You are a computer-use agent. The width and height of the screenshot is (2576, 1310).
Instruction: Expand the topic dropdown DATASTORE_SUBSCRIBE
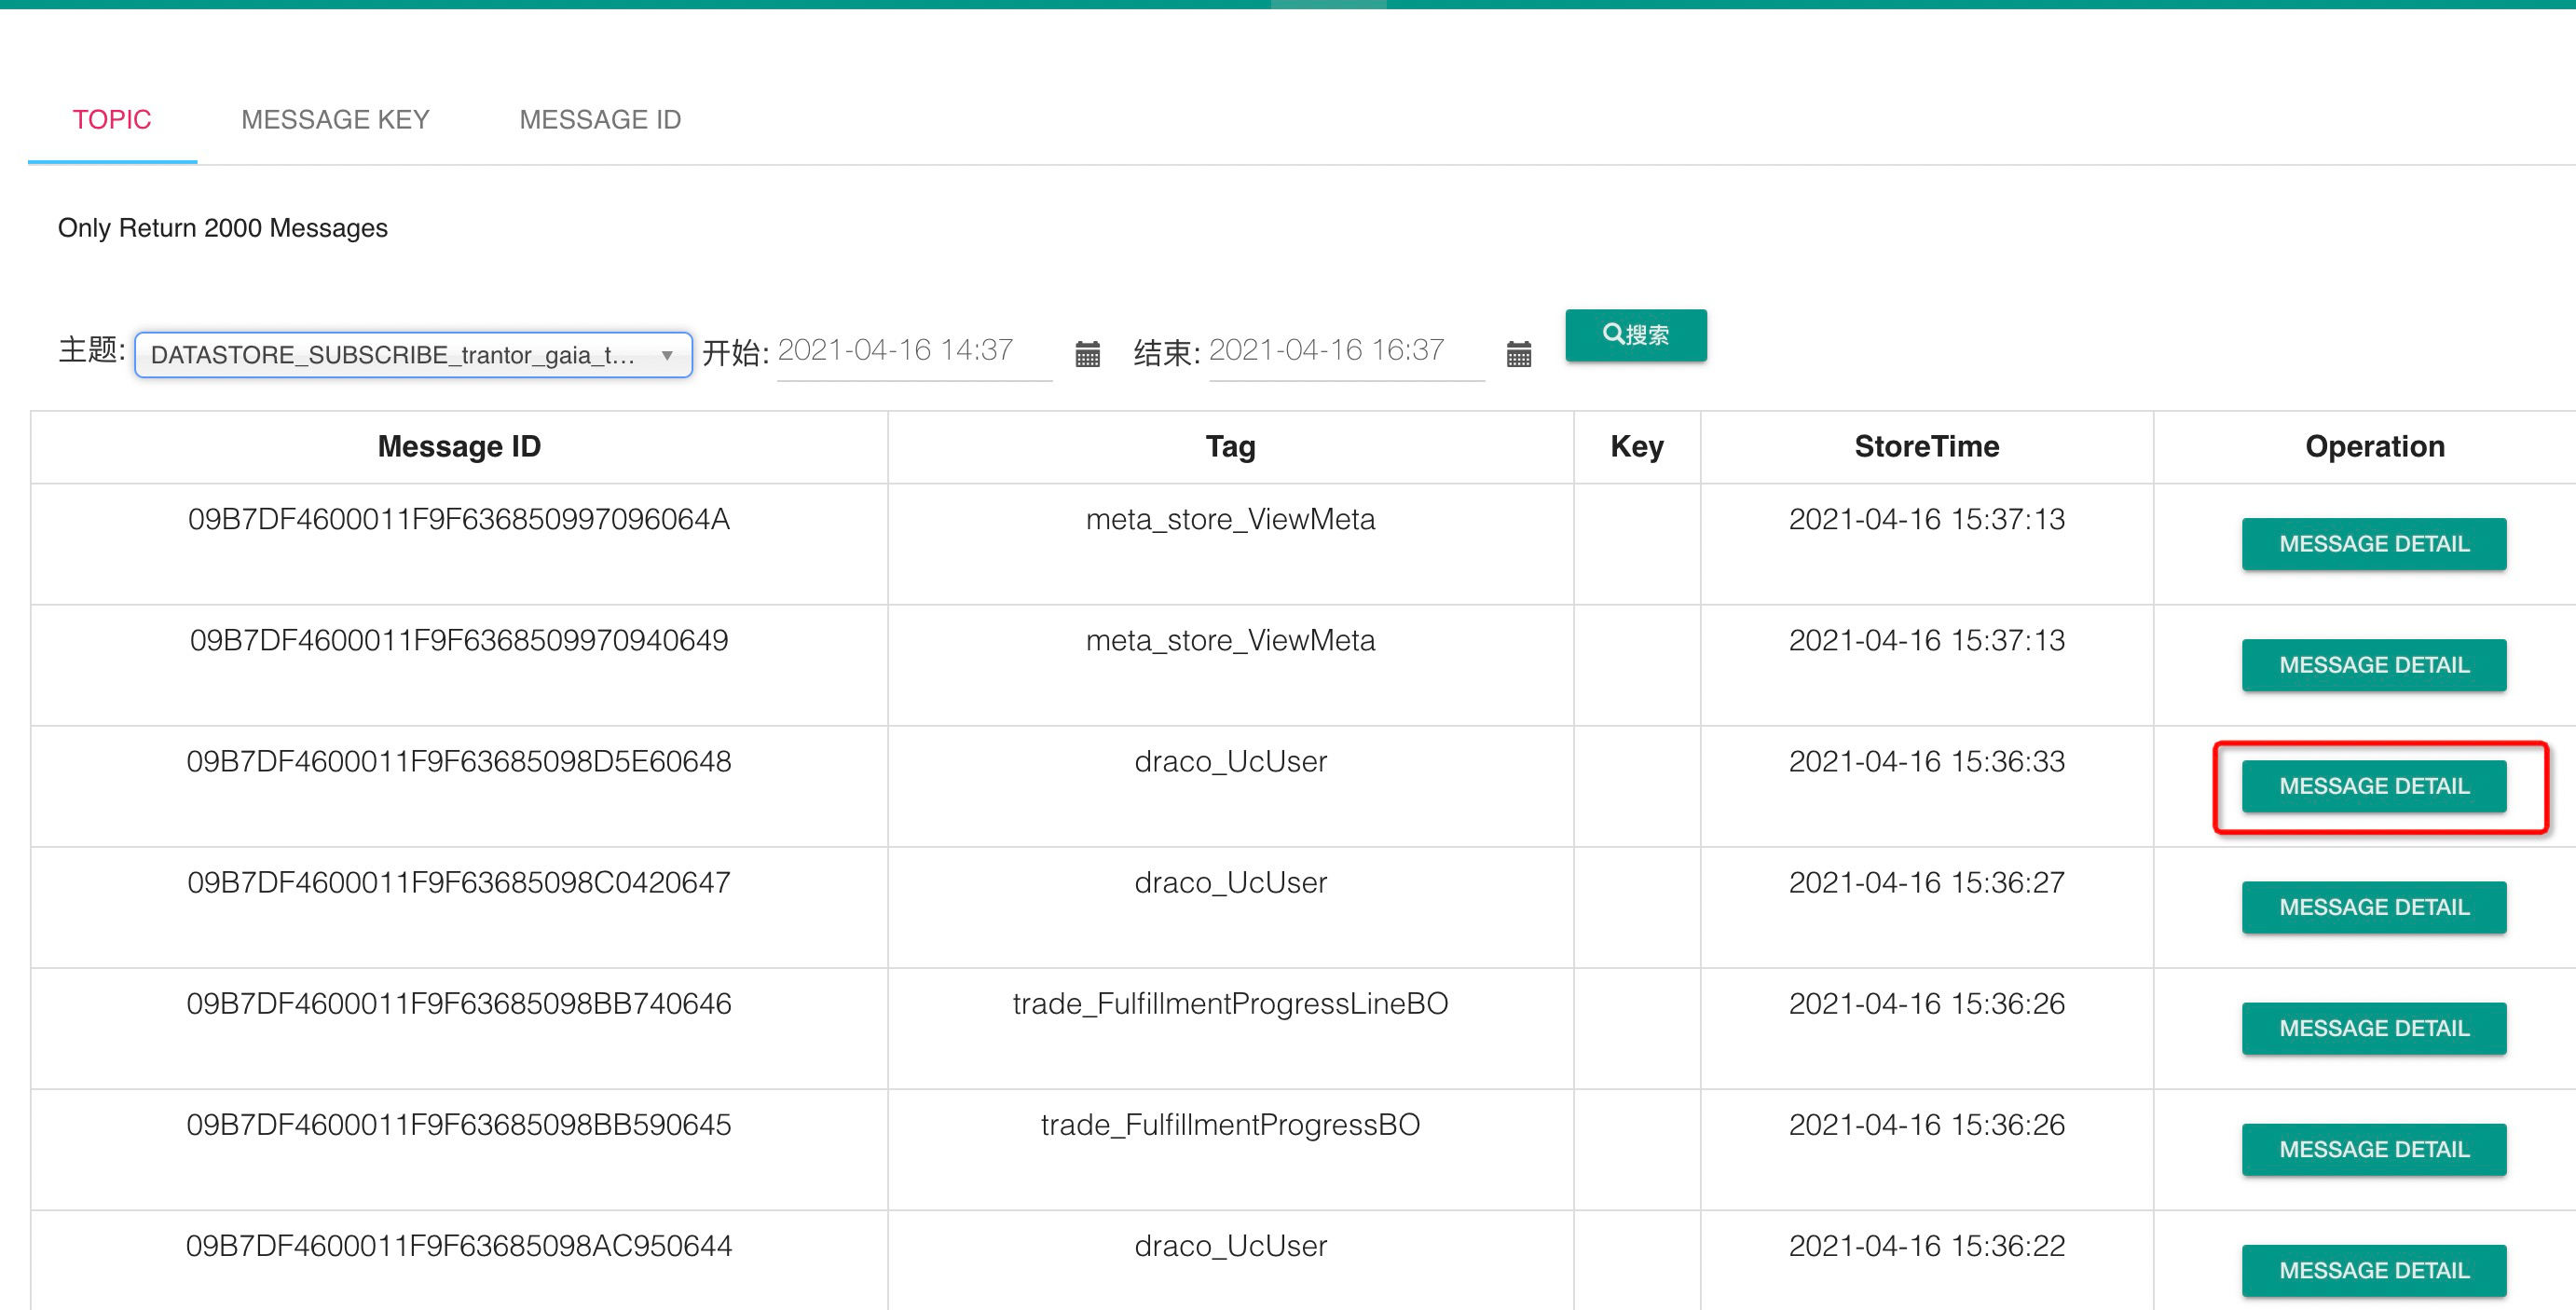pyautogui.click(x=413, y=355)
